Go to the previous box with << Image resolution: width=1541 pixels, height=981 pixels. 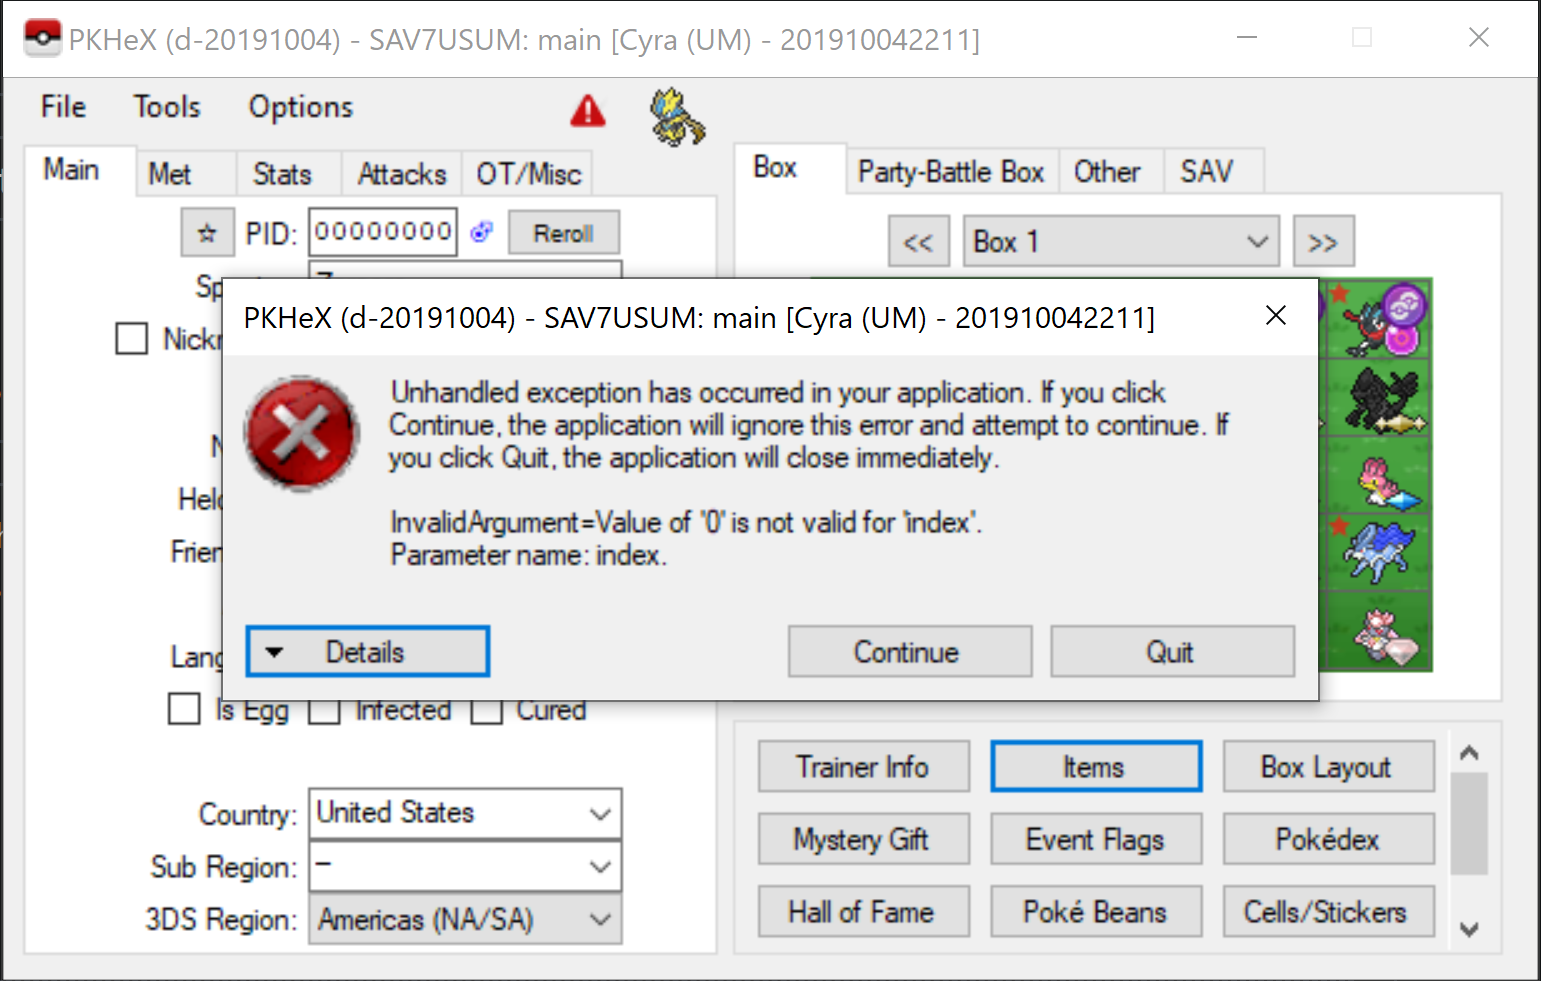(x=918, y=242)
